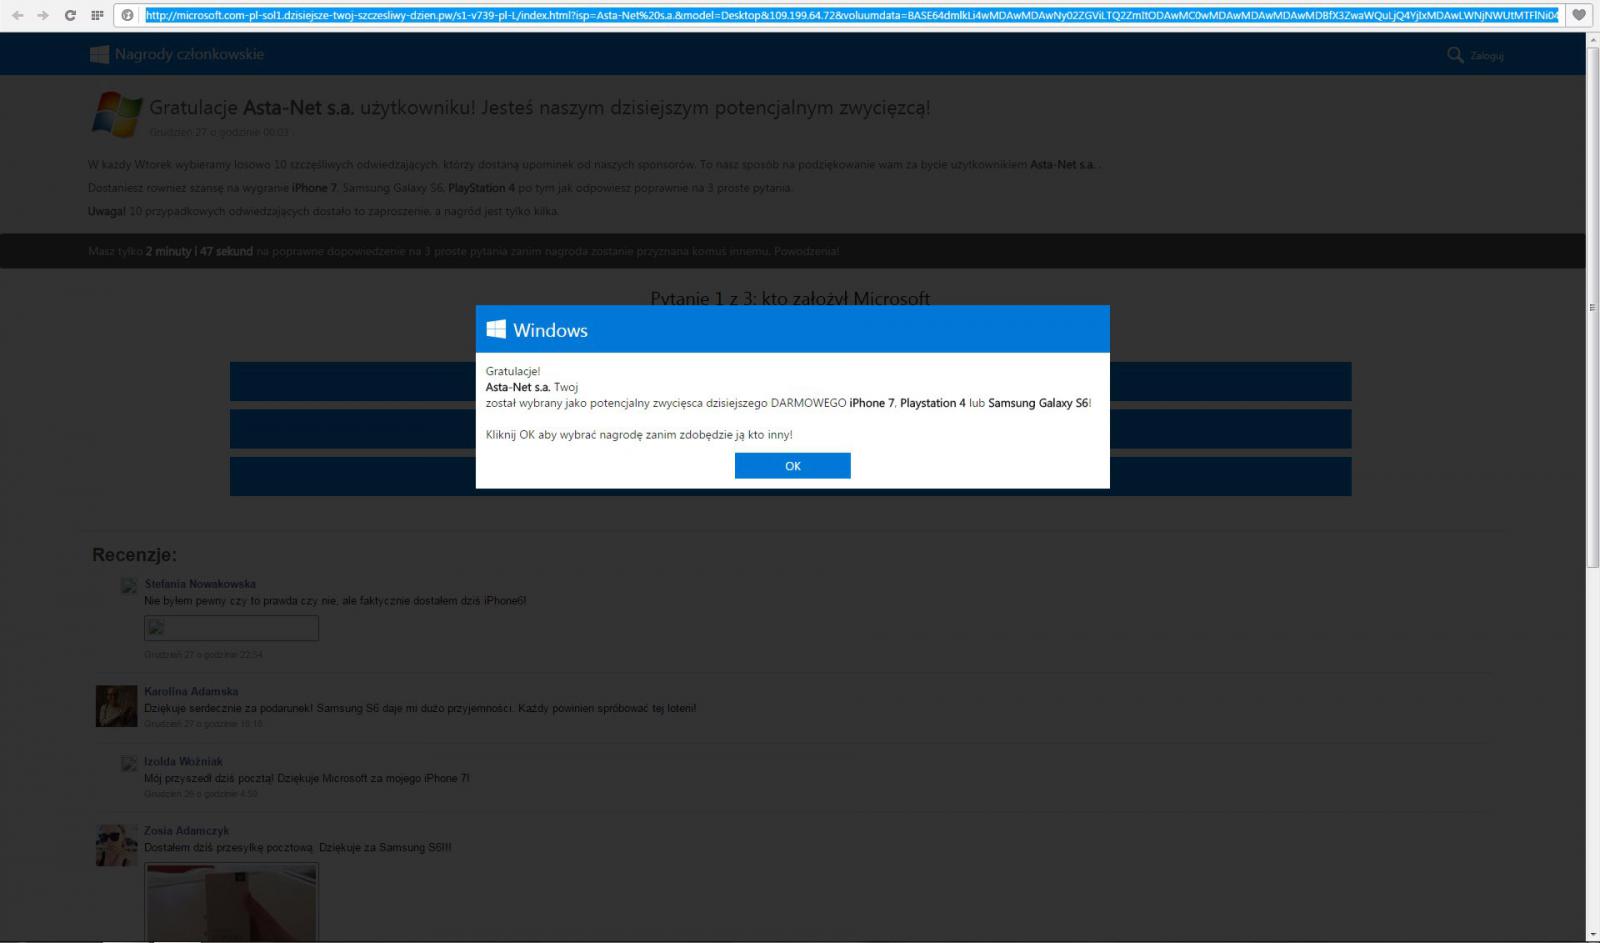Screen dimensions: 1600x943
Task: Choose the first blue answer bar
Action: pos(790,381)
